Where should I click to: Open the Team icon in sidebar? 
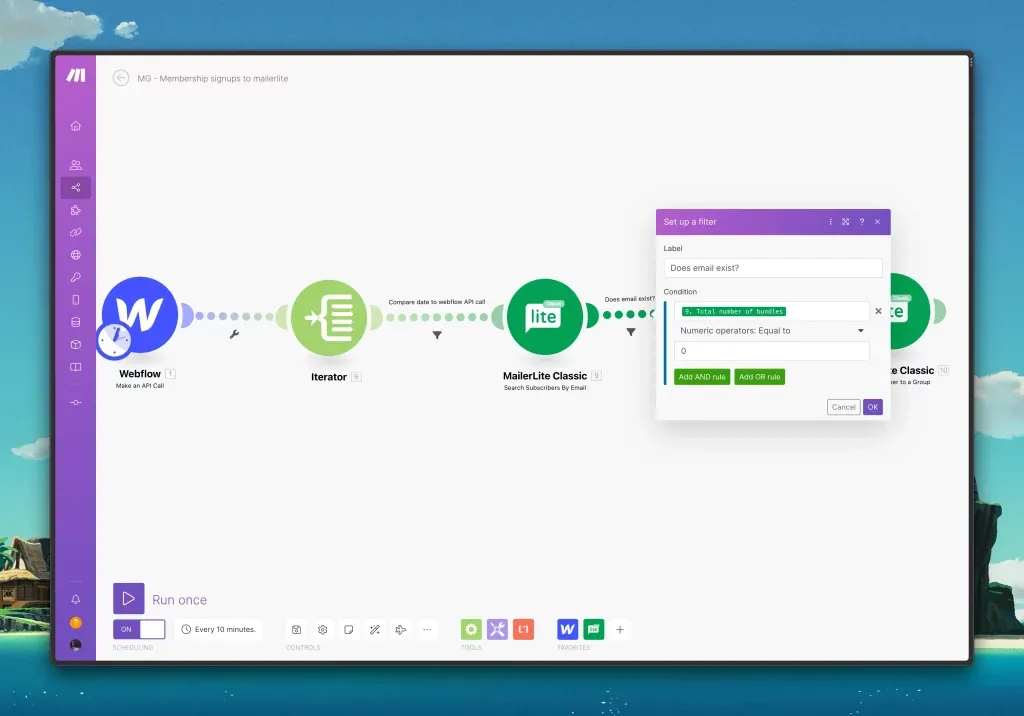[x=76, y=165]
